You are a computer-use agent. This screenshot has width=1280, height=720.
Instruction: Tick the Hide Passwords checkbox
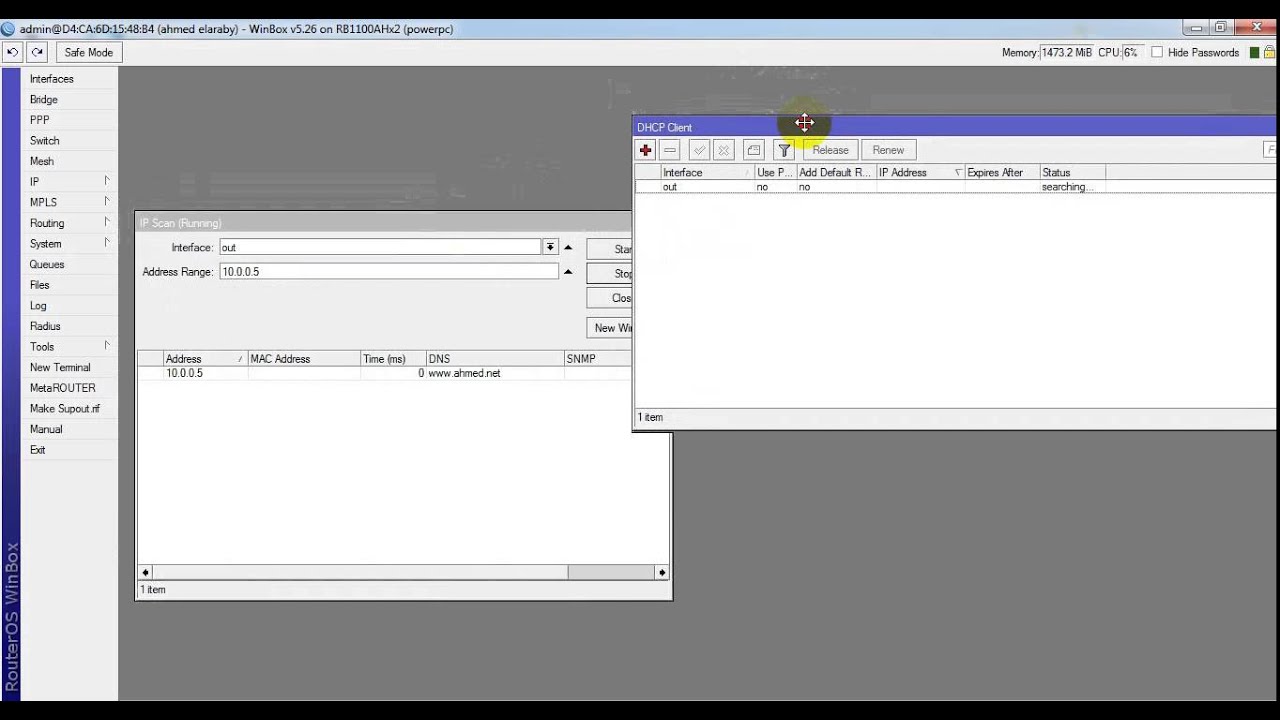coord(1157,52)
